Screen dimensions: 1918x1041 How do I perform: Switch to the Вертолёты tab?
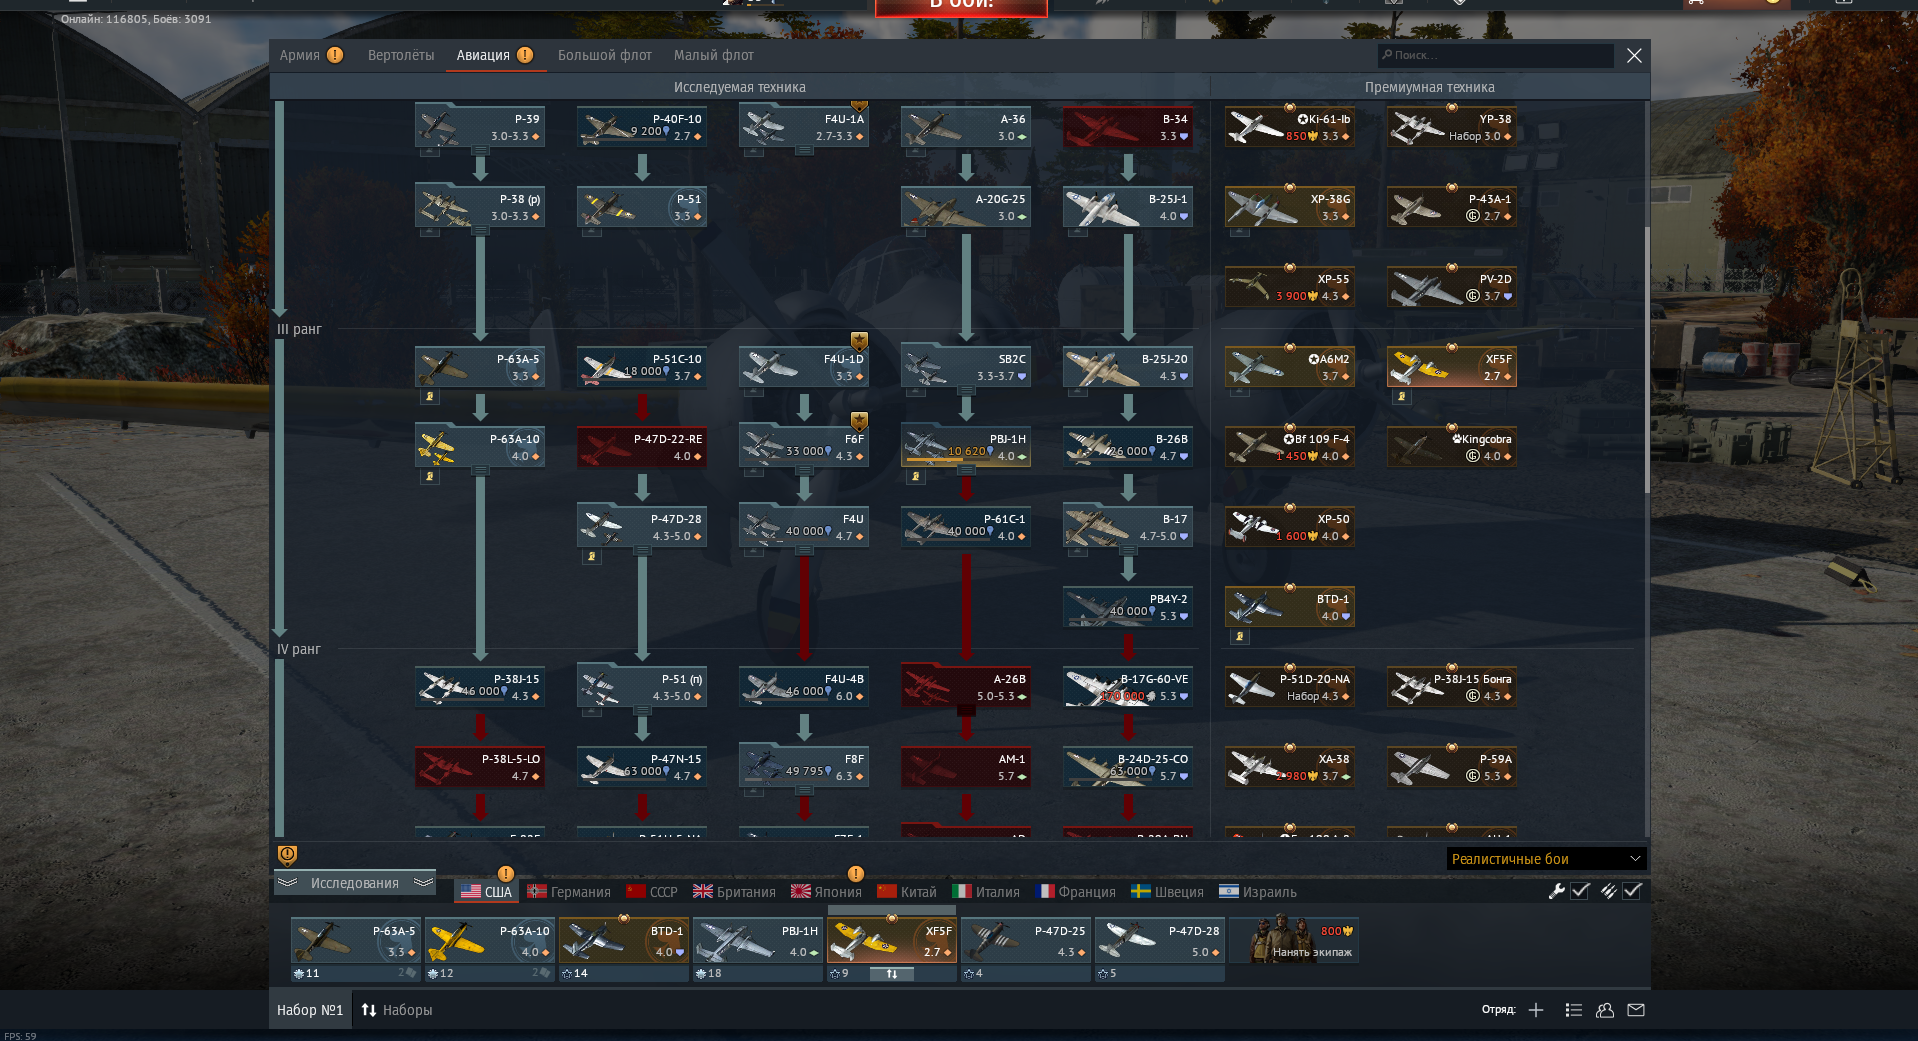pos(401,55)
